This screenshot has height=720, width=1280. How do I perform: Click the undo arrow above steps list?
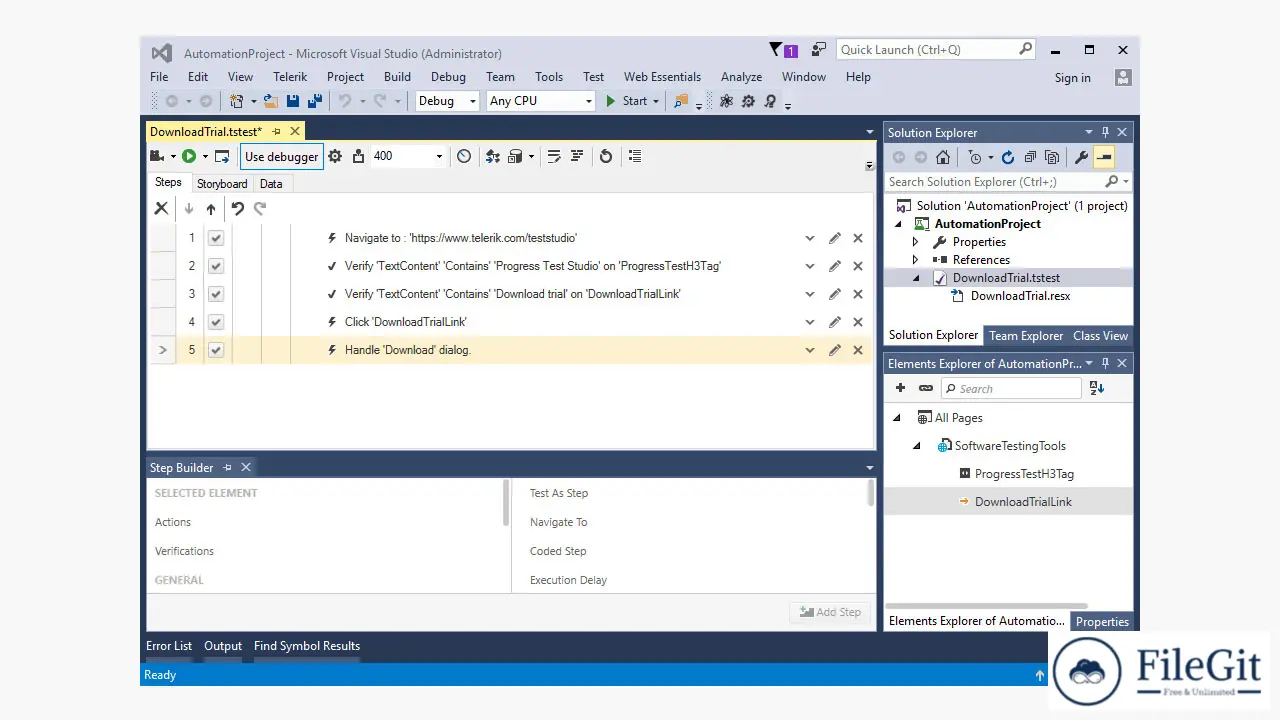(x=237, y=208)
